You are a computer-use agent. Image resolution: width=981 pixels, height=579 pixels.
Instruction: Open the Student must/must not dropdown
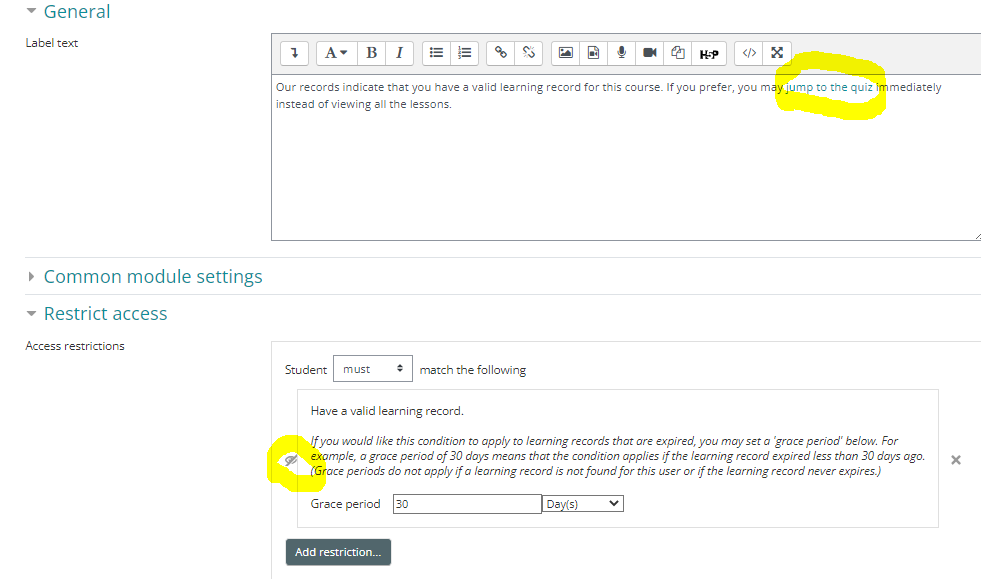click(x=372, y=369)
